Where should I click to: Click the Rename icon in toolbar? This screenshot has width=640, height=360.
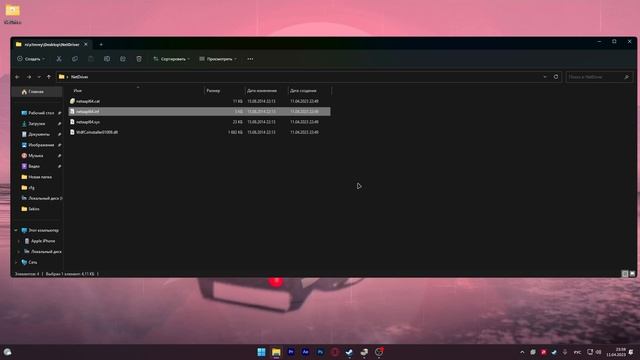pos(107,59)
